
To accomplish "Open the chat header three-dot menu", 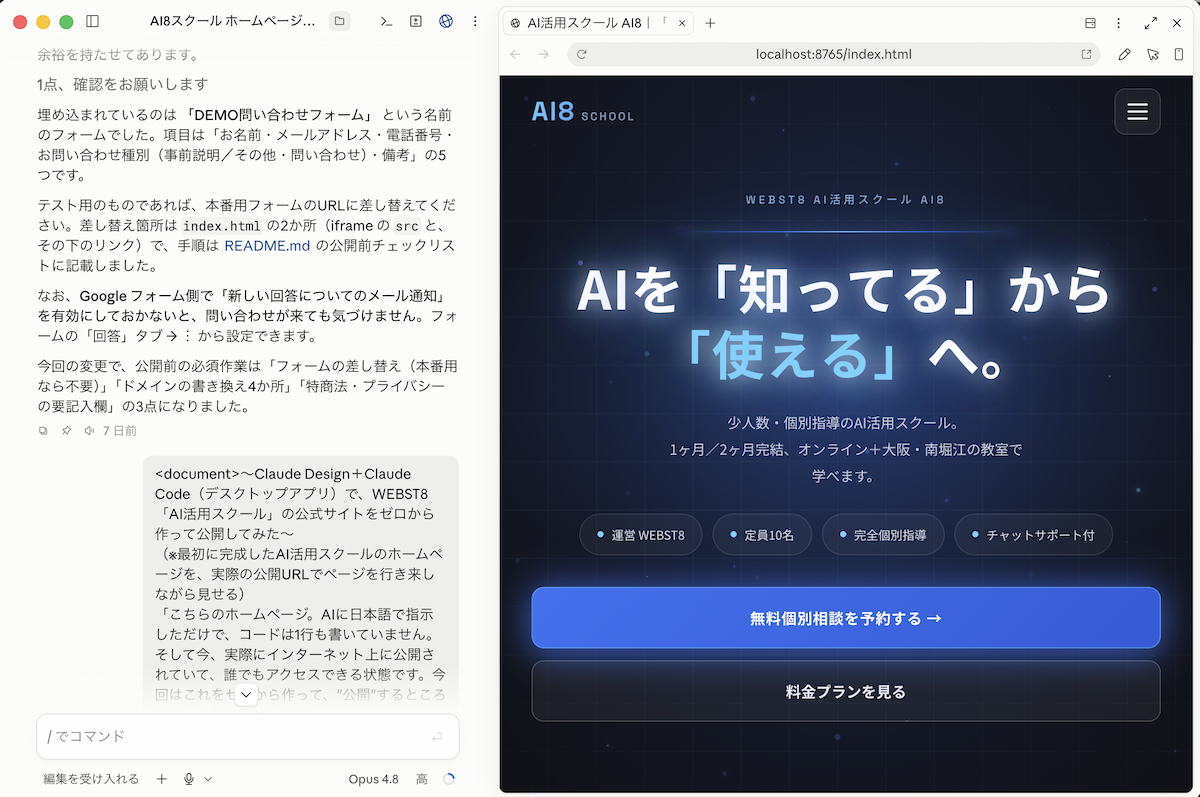I will coord(474,21).
